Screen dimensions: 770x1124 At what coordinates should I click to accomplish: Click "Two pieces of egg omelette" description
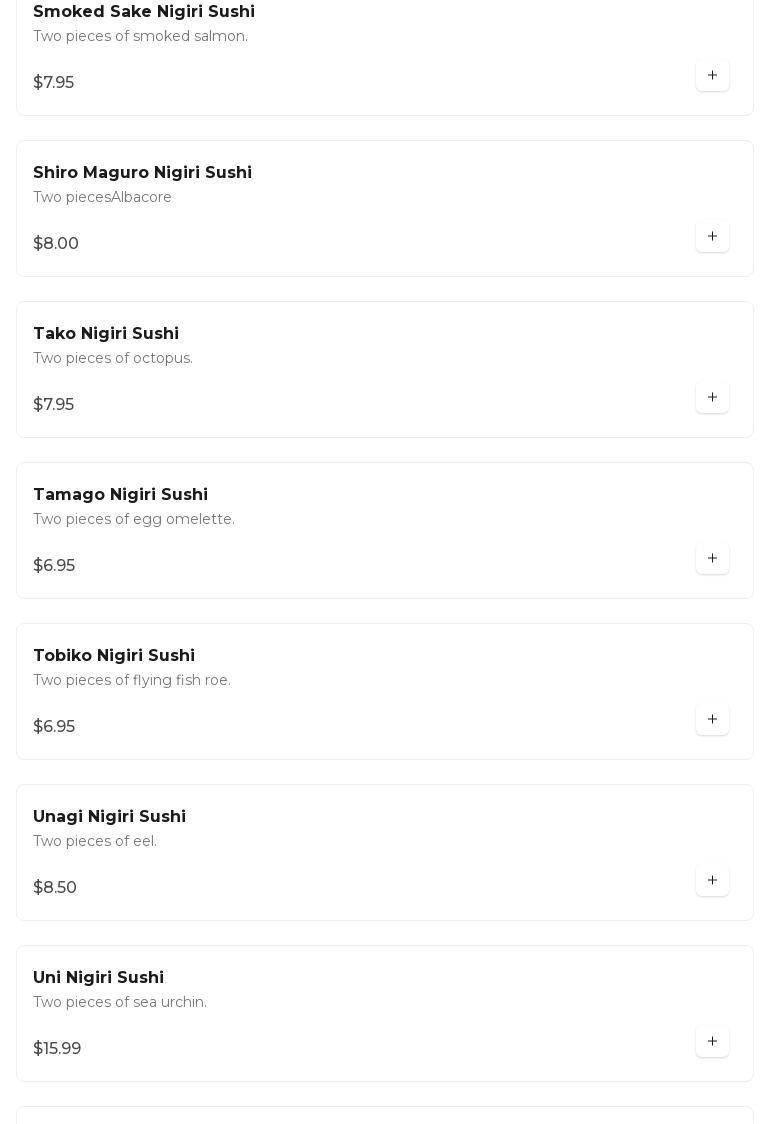[x=134, y=520]
